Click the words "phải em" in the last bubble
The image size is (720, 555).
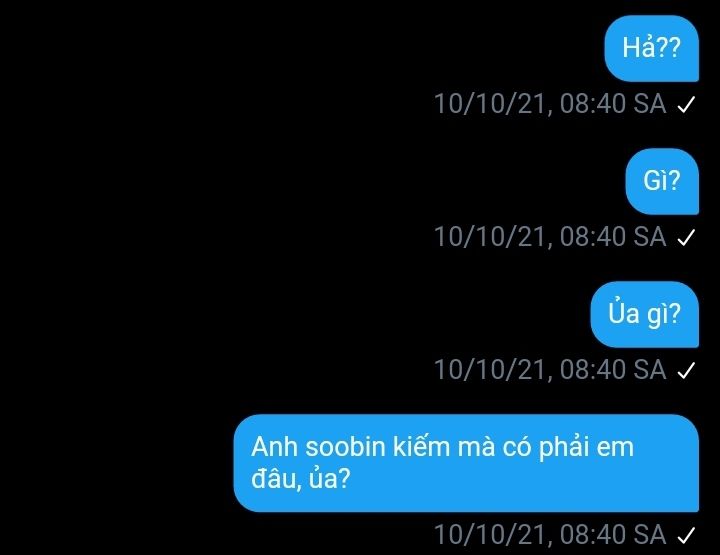pyautogui.click(x=586, y=448)
